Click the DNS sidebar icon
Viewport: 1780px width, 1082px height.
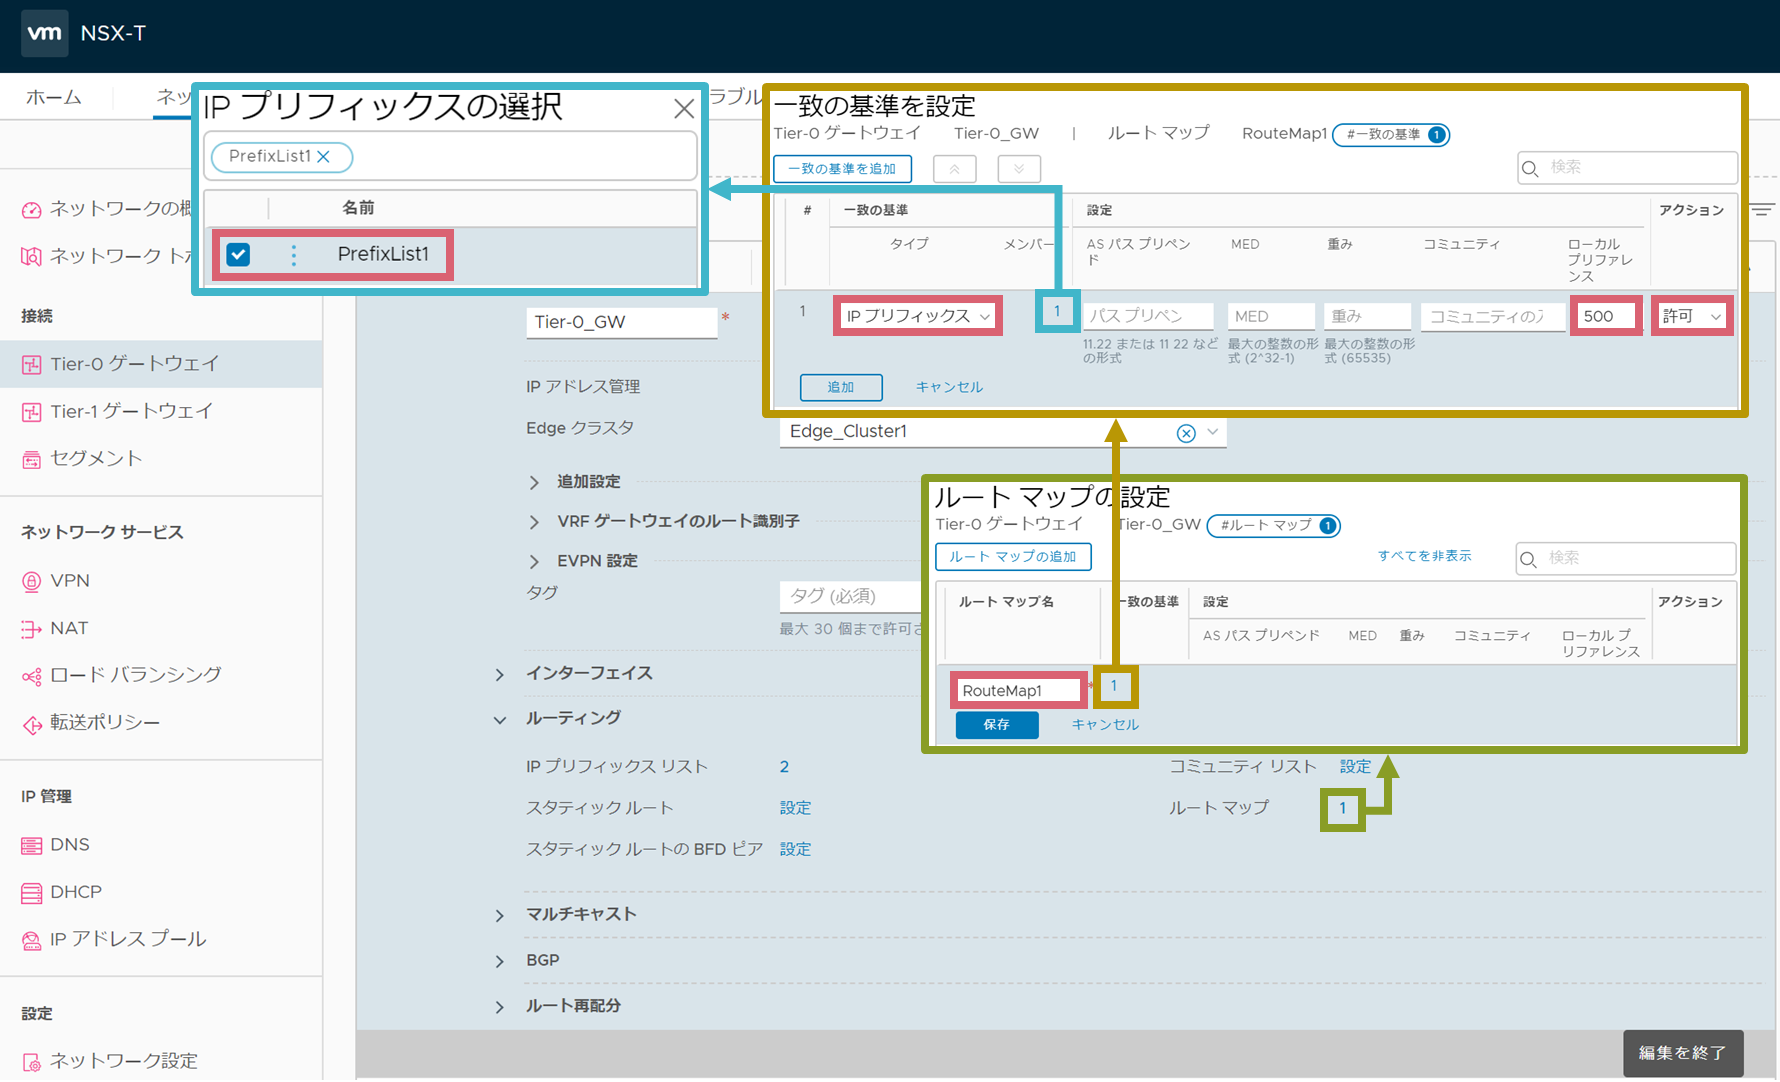click(x=32, y=845)
